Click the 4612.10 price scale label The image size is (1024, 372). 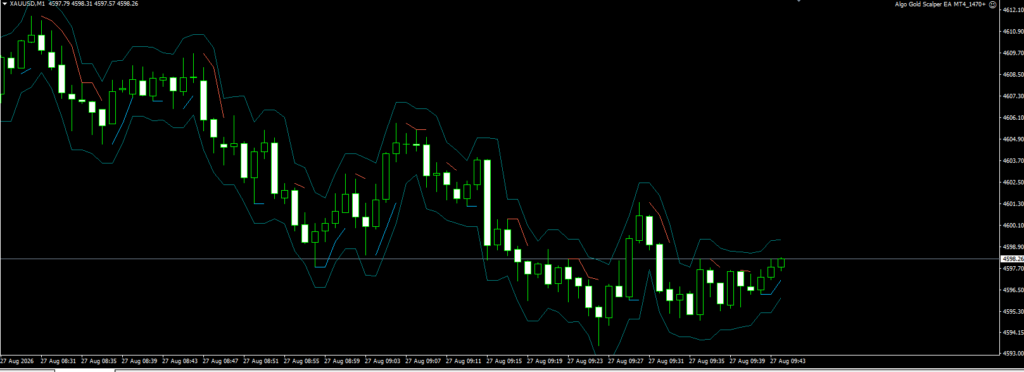pyautogui.click(x=1011, y=10)
